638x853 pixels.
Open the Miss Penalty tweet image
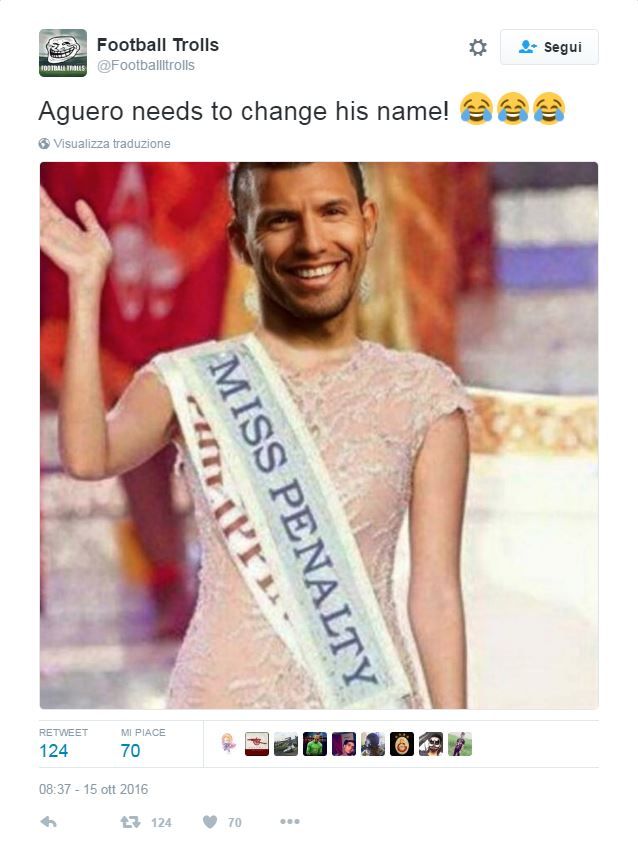[x=319, y=435]
